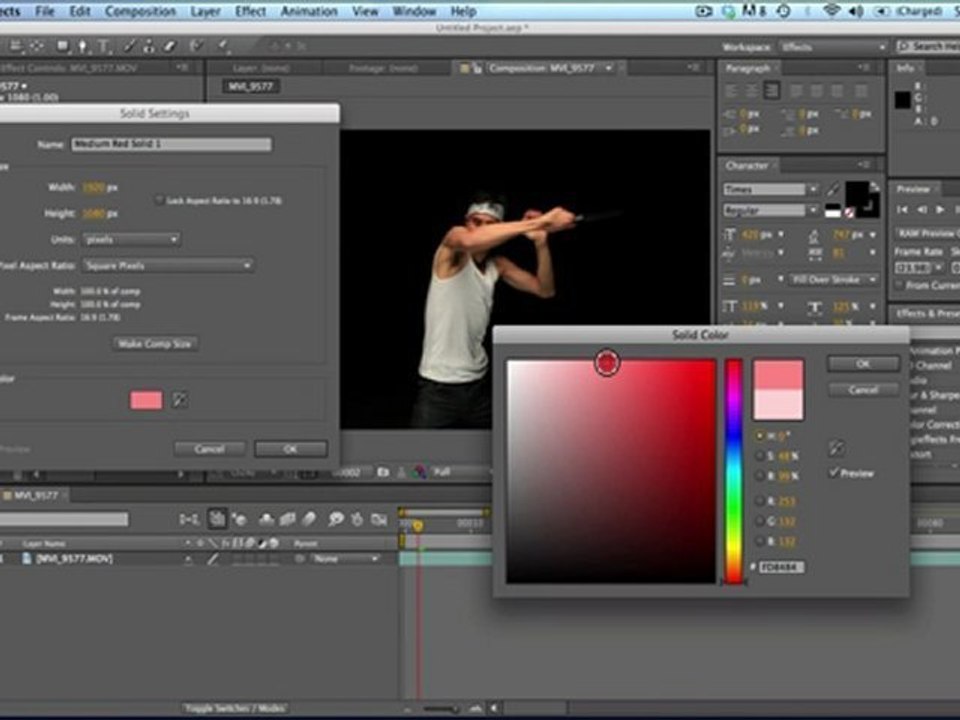Click OK in Solid Settings dialog
This screenshot has width=960, height=720.
pyautogui.click(x=291, y=449)
